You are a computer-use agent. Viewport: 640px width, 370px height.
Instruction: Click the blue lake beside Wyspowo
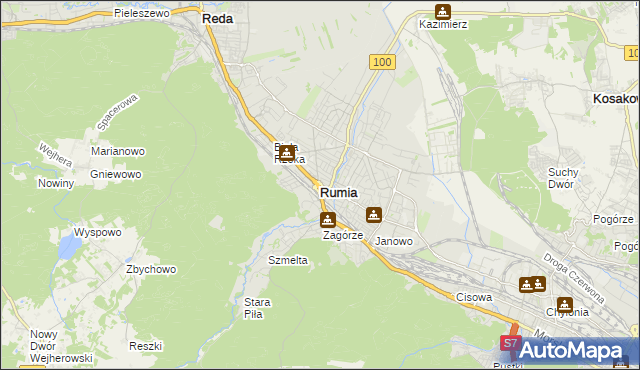click(x=69, y=247)
